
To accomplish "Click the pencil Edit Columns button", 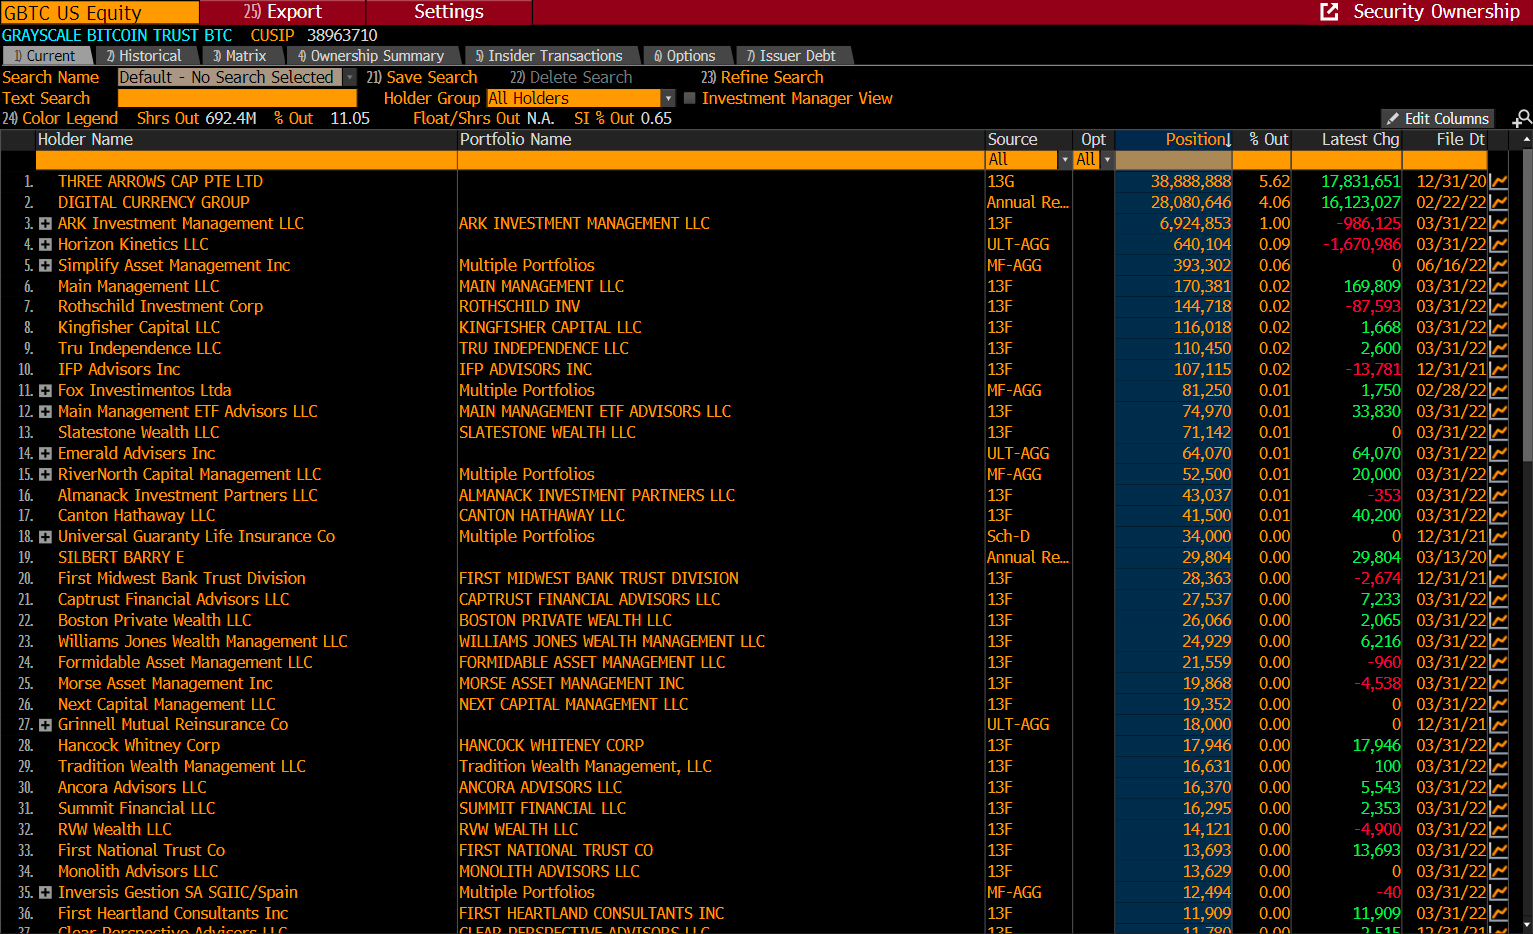I will (x=1437, y=119).
